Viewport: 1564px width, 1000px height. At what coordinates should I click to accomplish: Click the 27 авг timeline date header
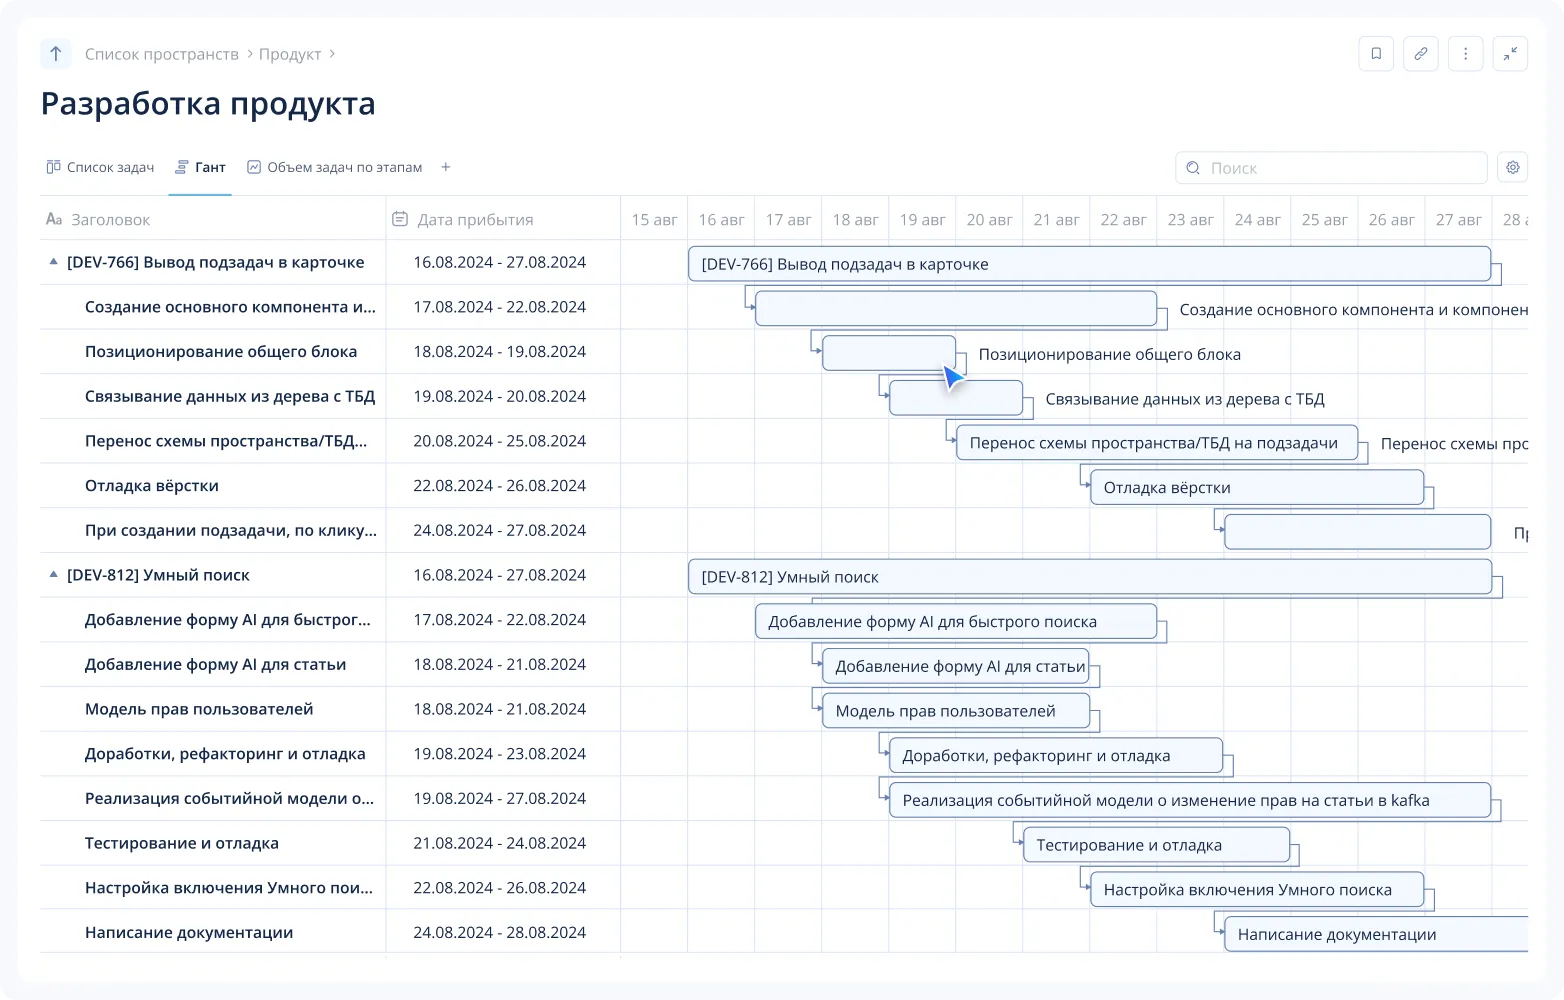tap(1458, 219)
